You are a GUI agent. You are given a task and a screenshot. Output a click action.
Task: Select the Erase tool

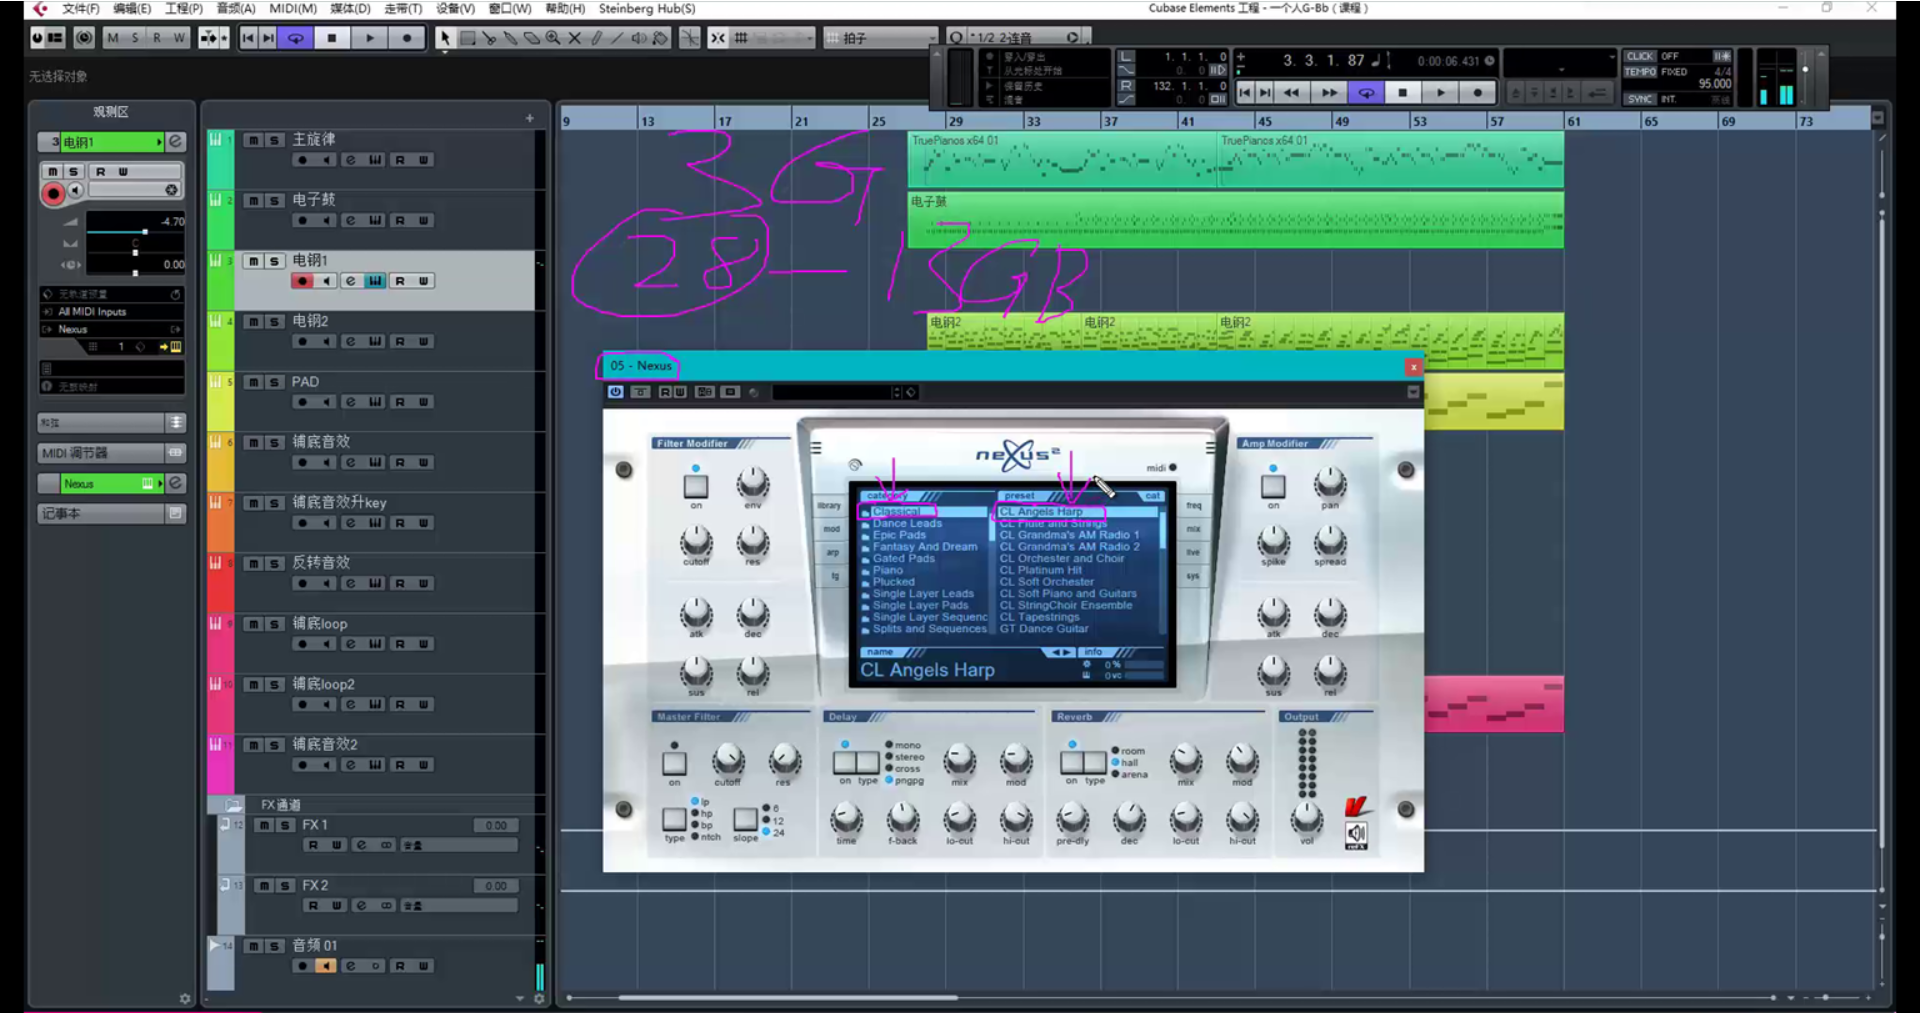pyautogui.click(x=532, y=38)
